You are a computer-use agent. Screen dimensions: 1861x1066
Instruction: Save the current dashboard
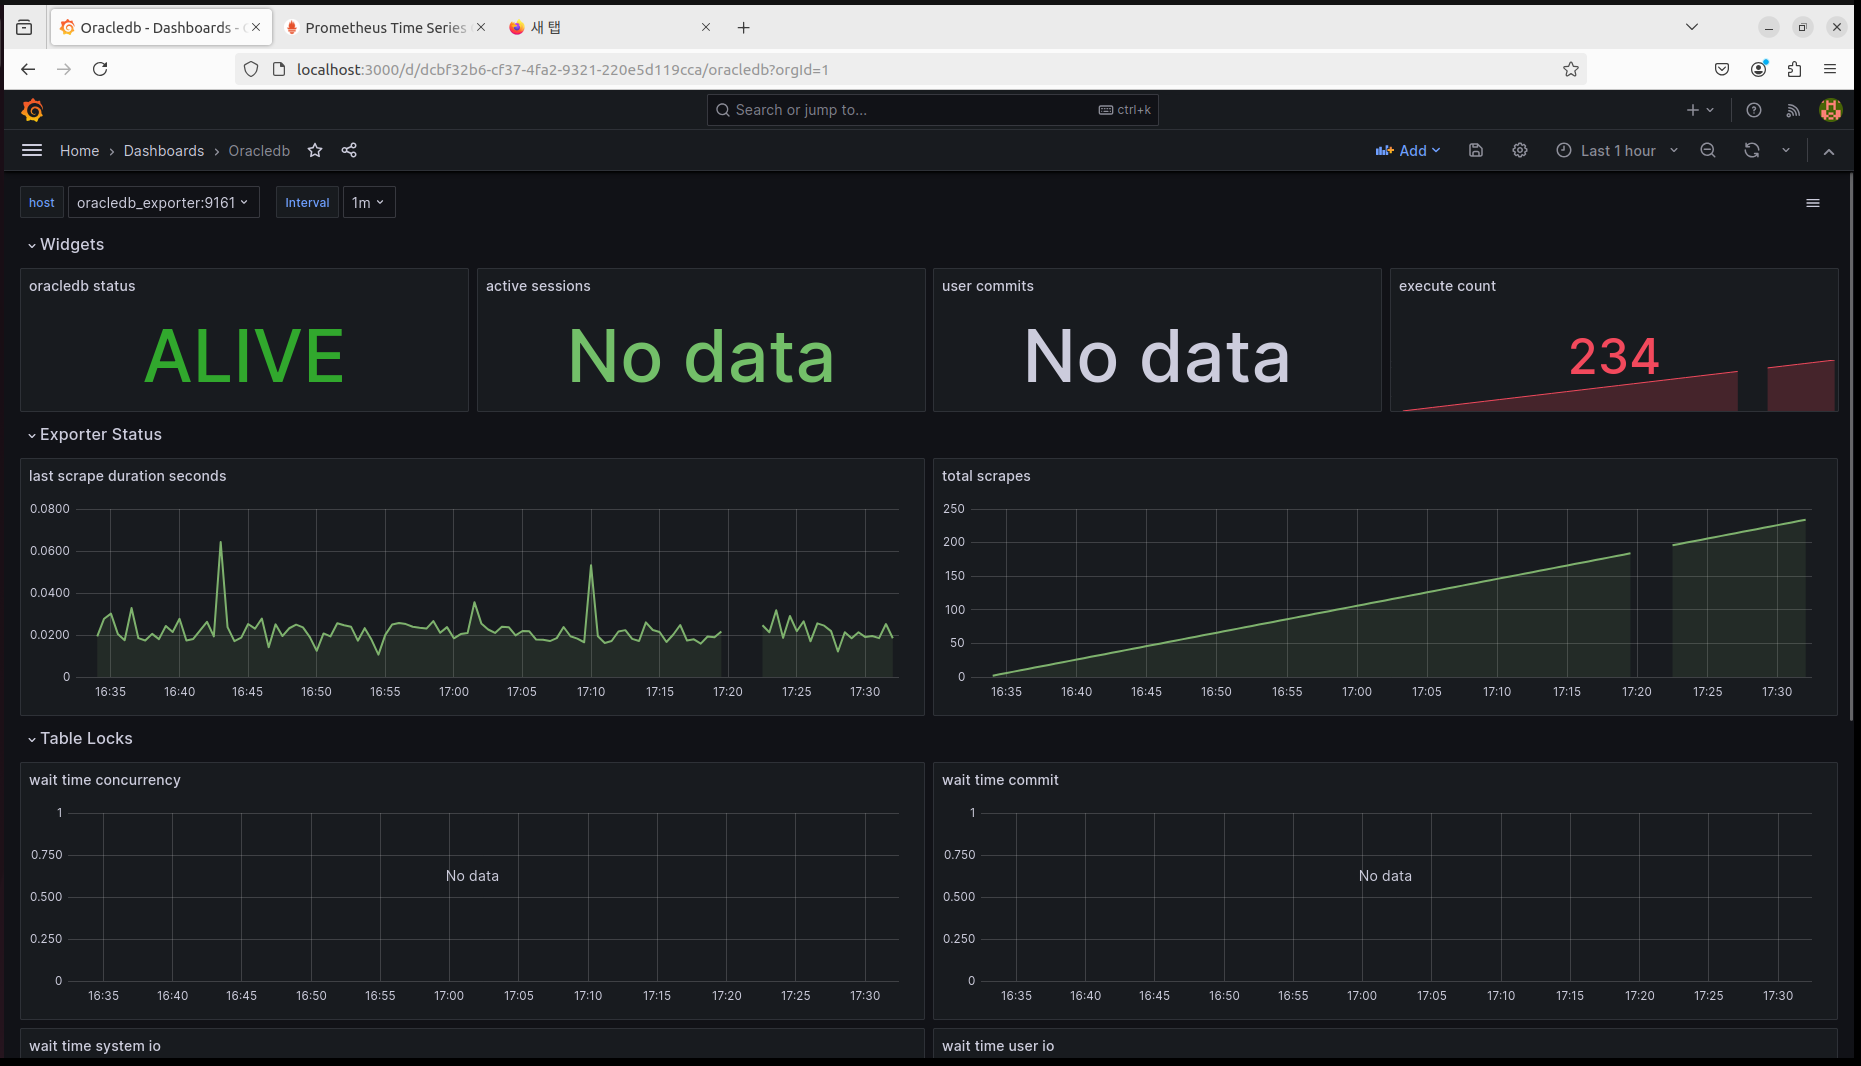click(1475, 150)
